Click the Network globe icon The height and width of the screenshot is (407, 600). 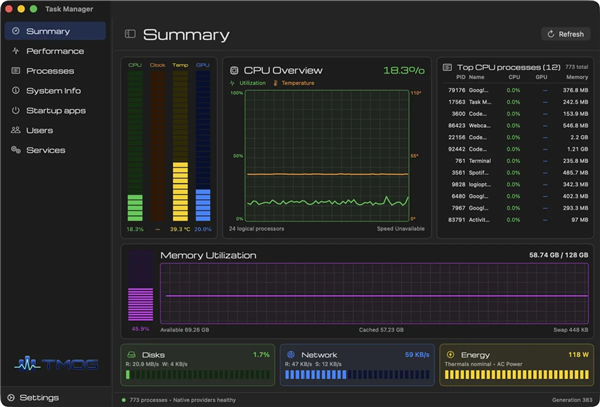tap(291, 355)
